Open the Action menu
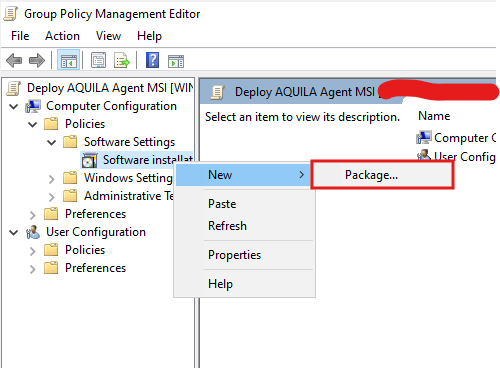The width and height of the screenshot is (500, 368). coord(62,36)
